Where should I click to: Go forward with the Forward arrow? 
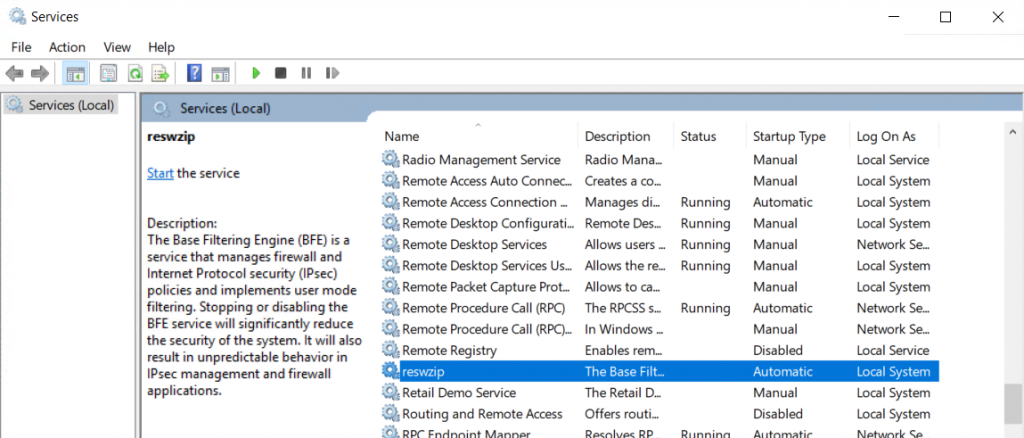[40, 73]
